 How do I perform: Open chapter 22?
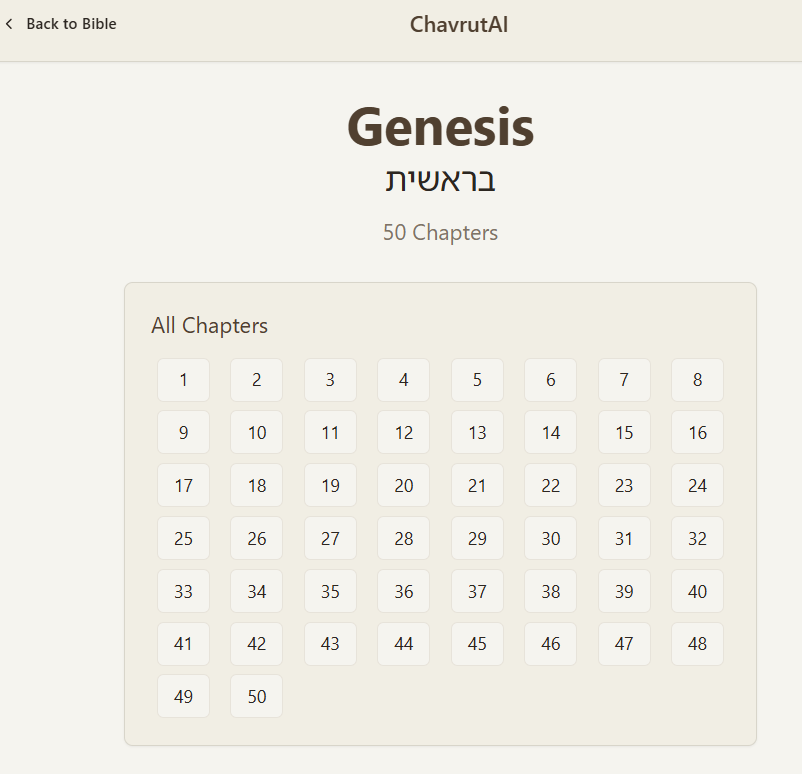click(x=550, y=485)
